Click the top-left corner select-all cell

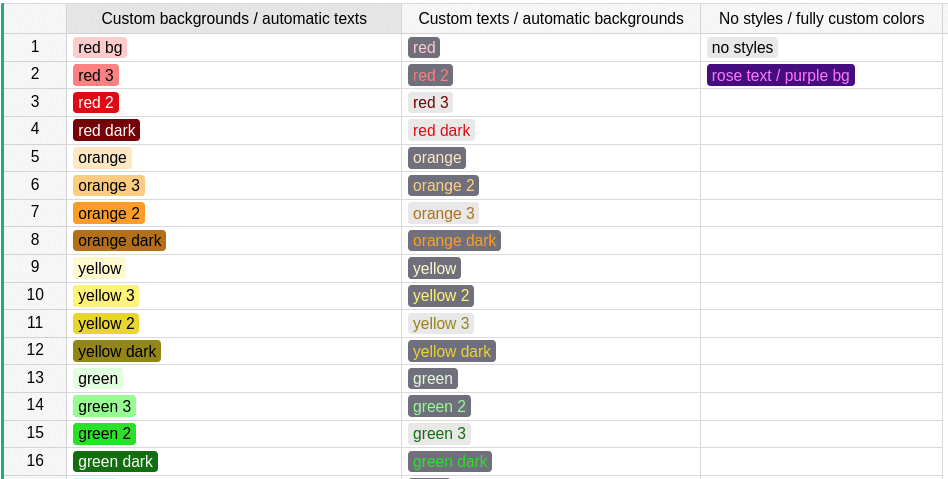[x=35, y=18]
